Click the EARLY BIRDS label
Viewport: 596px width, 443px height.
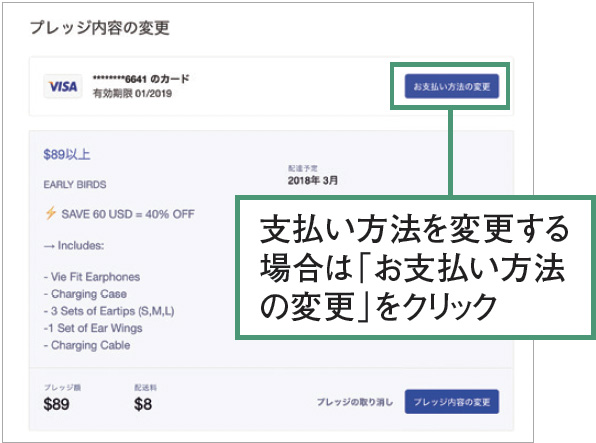pos(75,184)
